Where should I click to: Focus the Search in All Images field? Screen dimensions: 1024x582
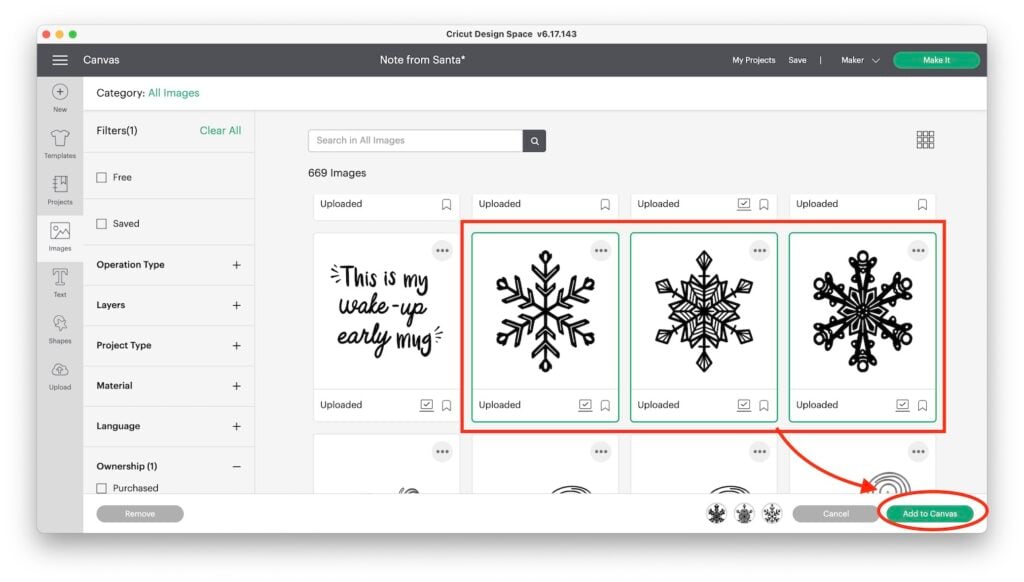(415, 140)
